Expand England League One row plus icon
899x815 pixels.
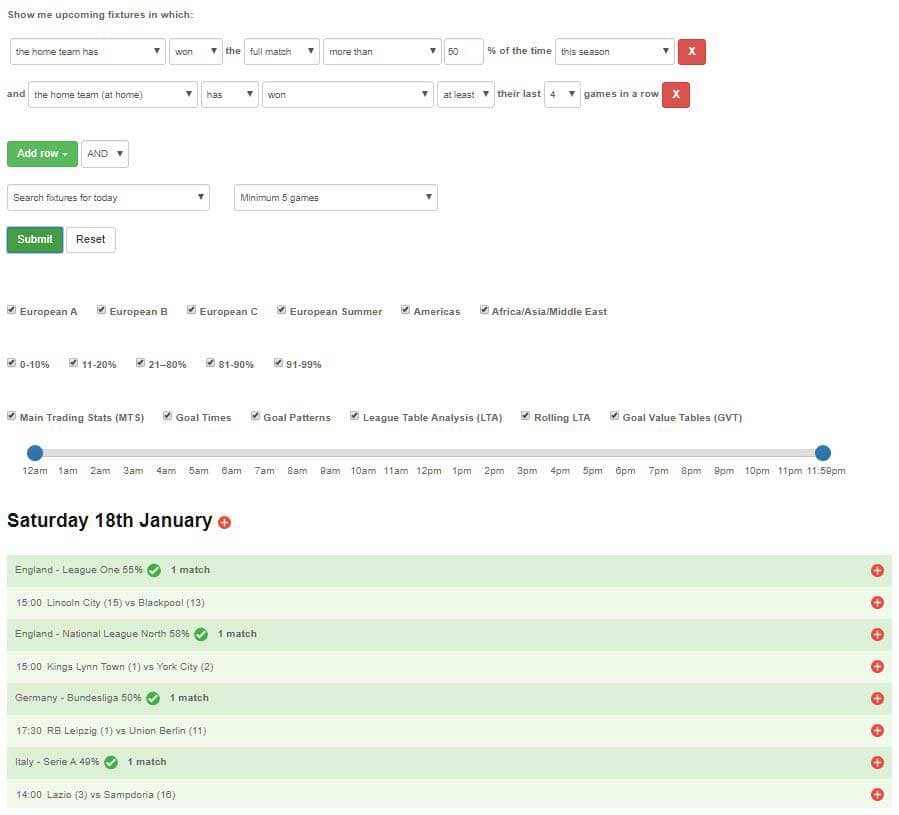pos(877,570)
